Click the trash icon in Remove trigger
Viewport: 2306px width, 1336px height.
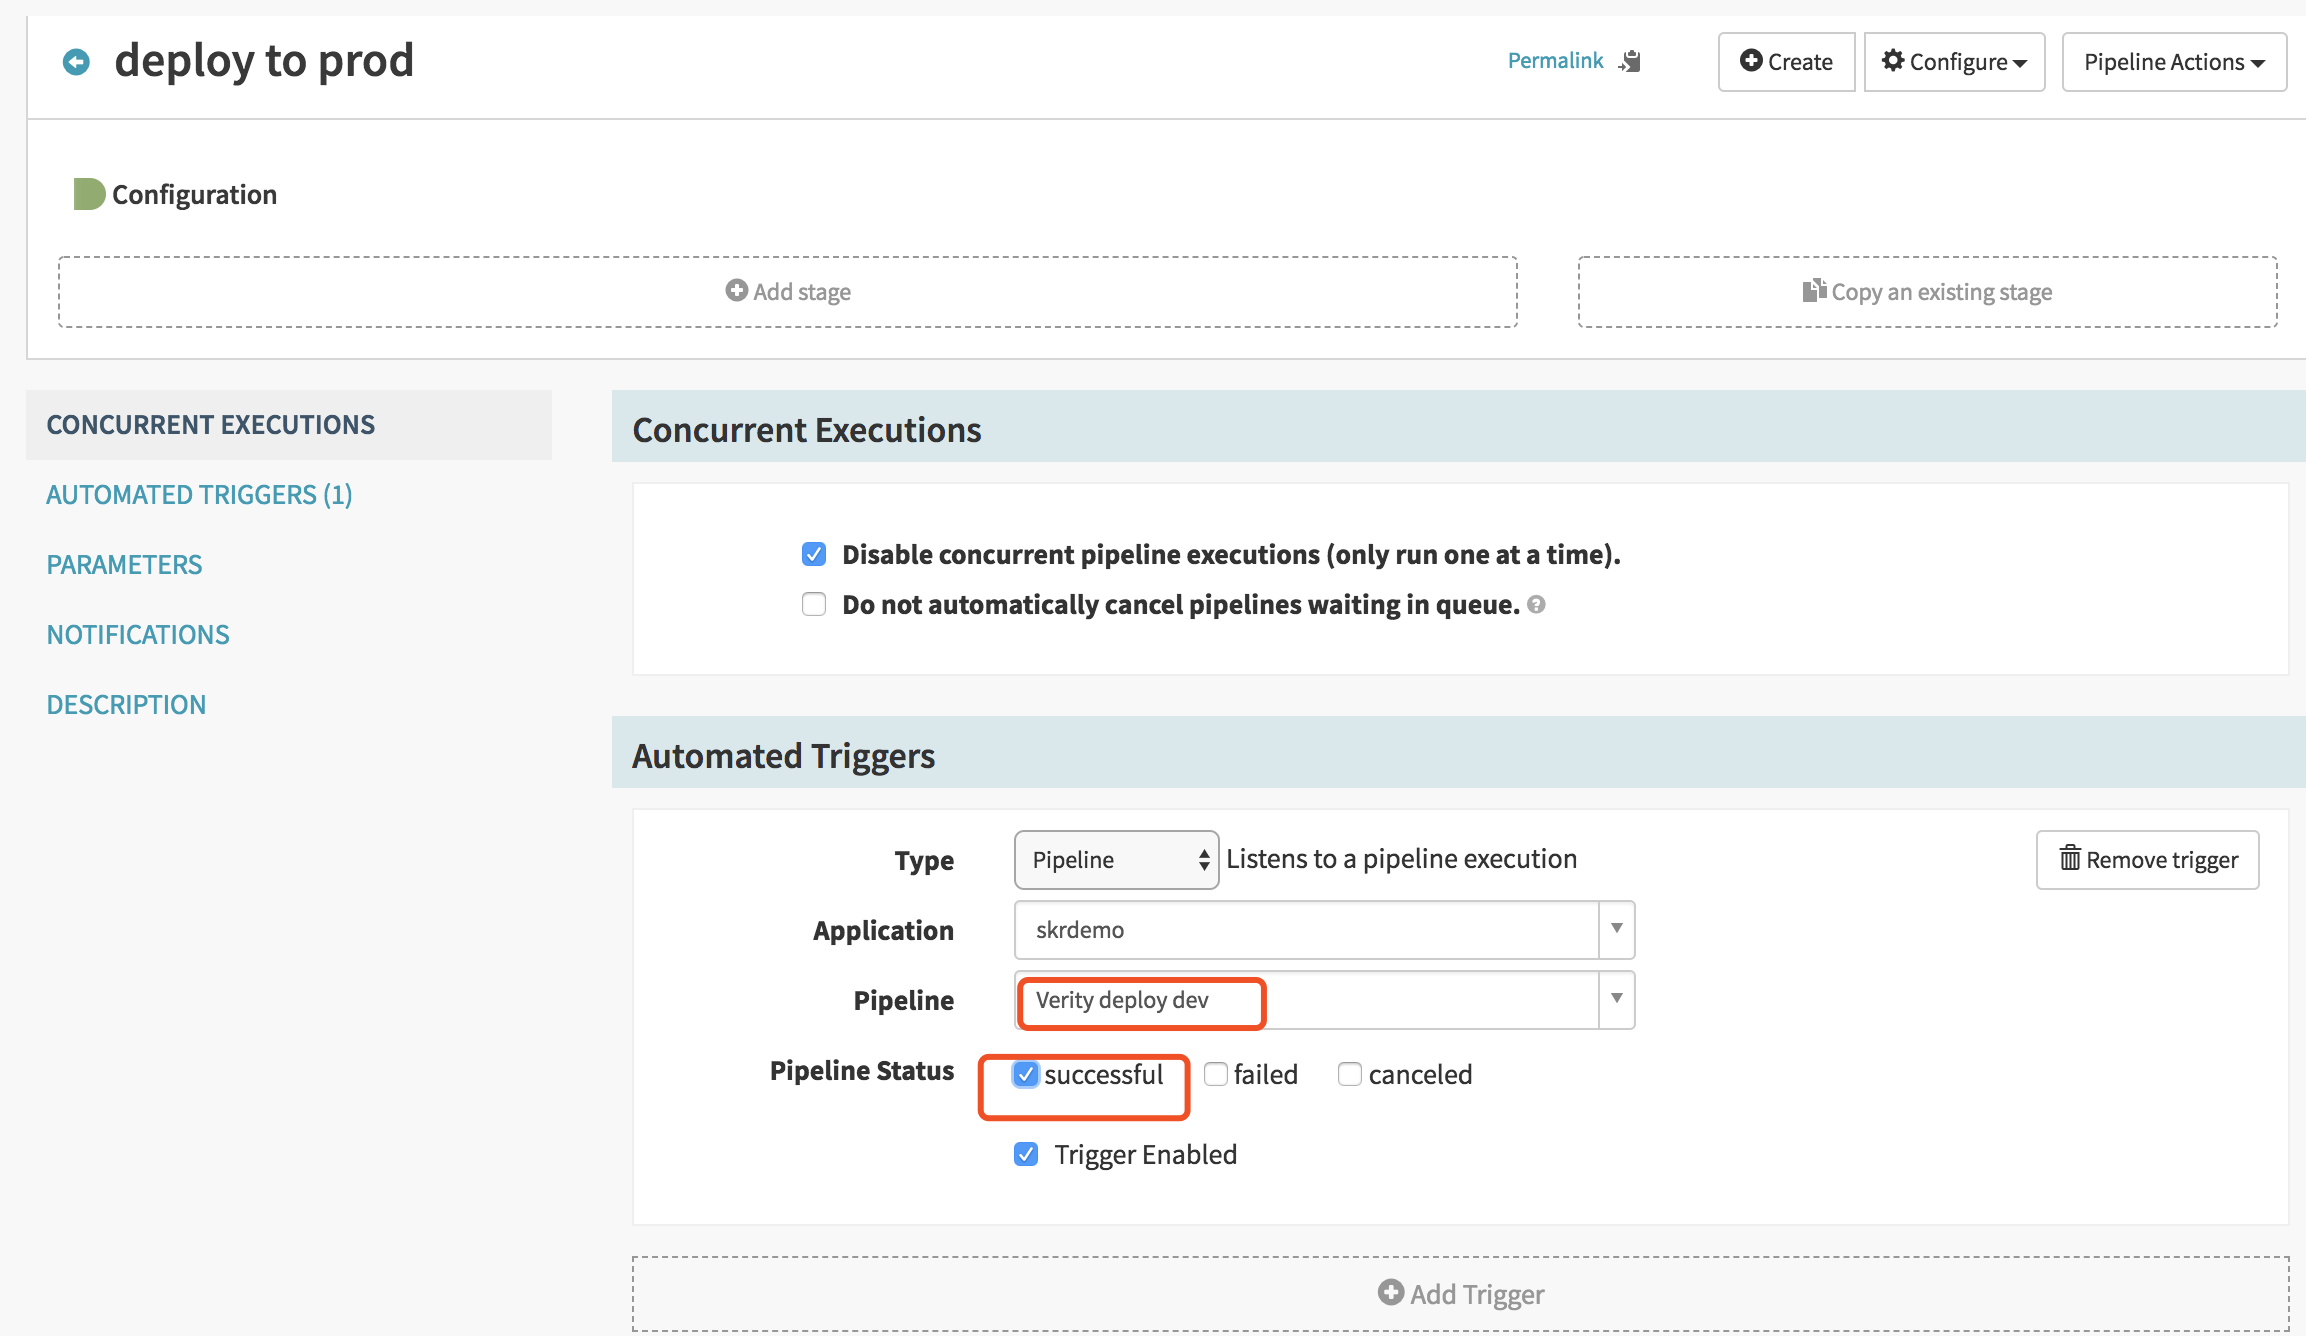click(2069, 859)
